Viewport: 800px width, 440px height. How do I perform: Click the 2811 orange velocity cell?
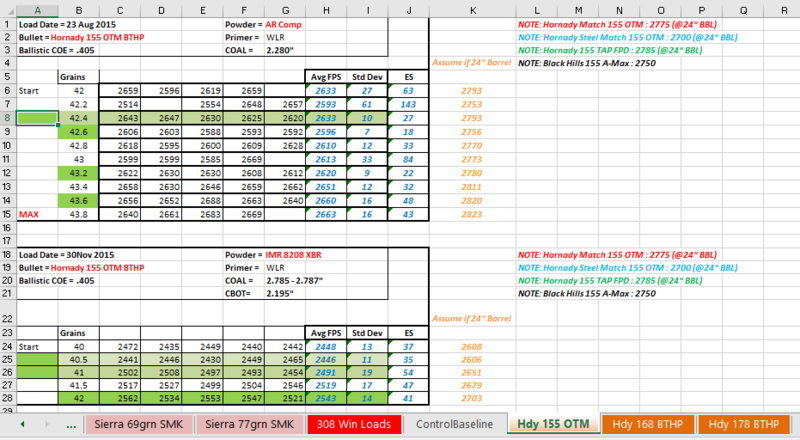(x=472, y=187)
